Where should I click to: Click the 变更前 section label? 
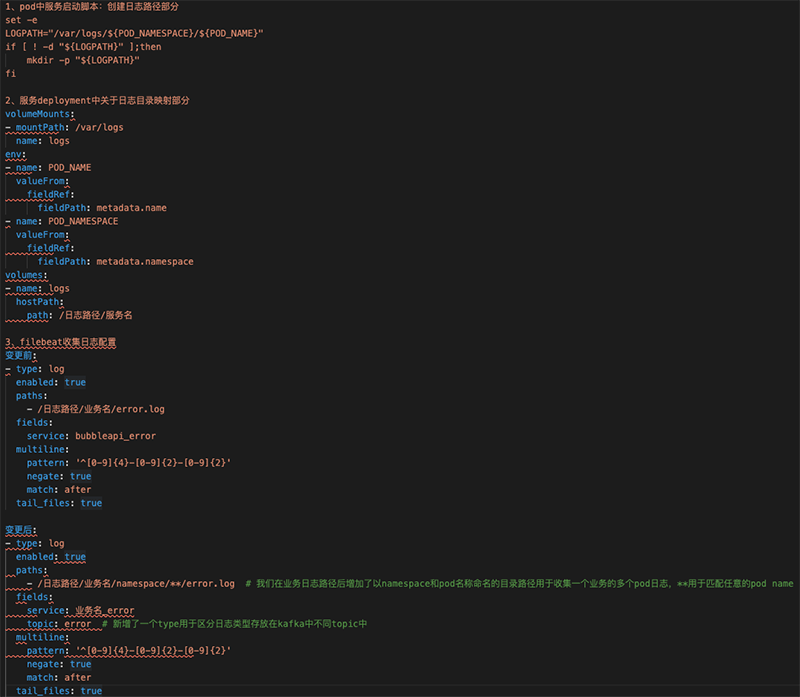(x=17, y=355)
